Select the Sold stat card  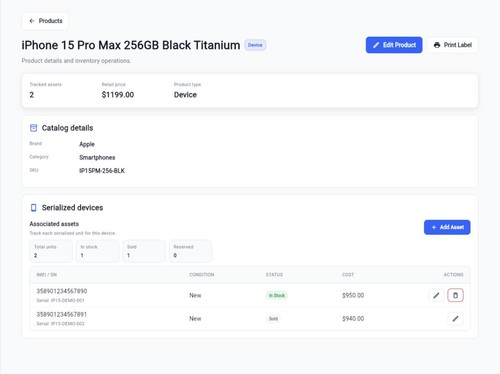pyautogui.click(x=144, y=251)
